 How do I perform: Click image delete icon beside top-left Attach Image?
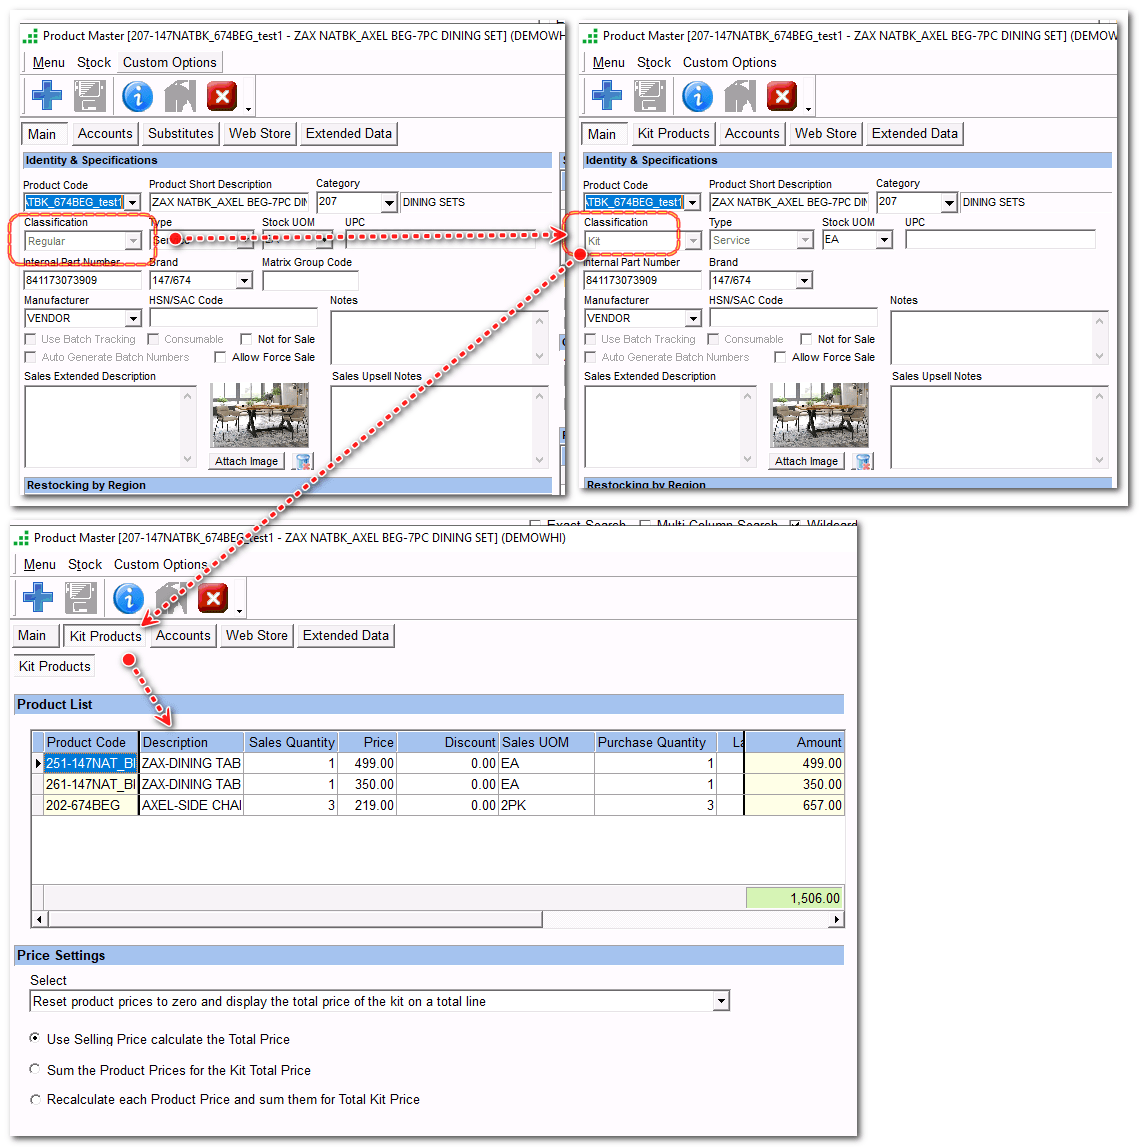pyautogui.click(x=304, y=461)
